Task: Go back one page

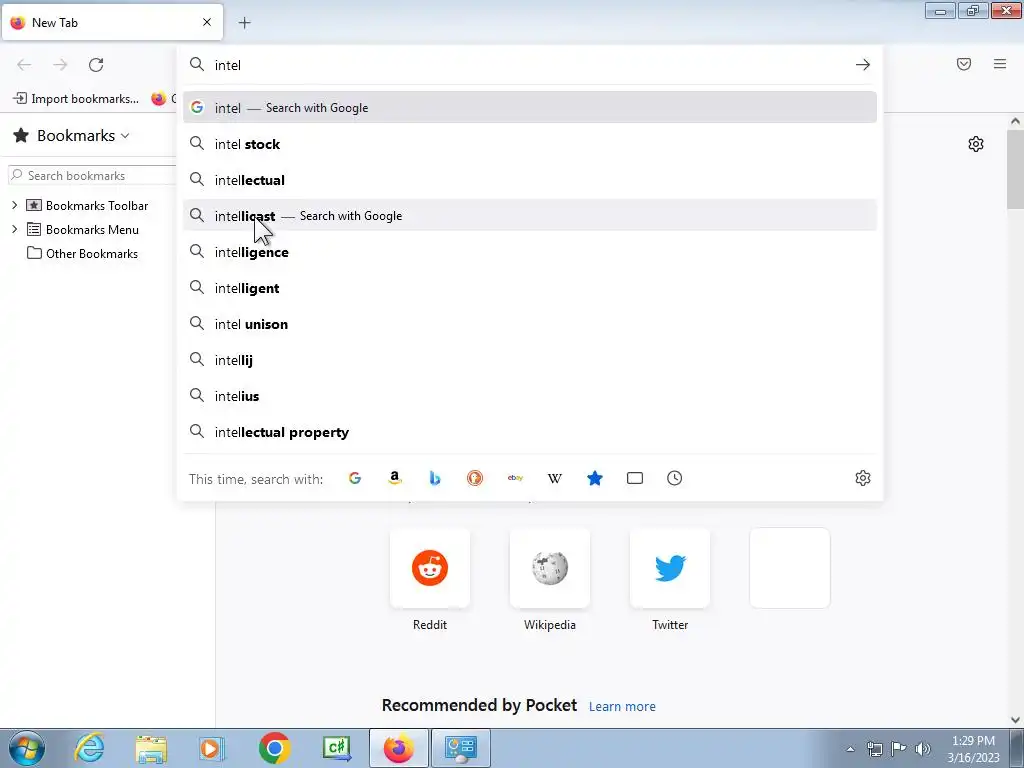Action: (x=24, y=65)
